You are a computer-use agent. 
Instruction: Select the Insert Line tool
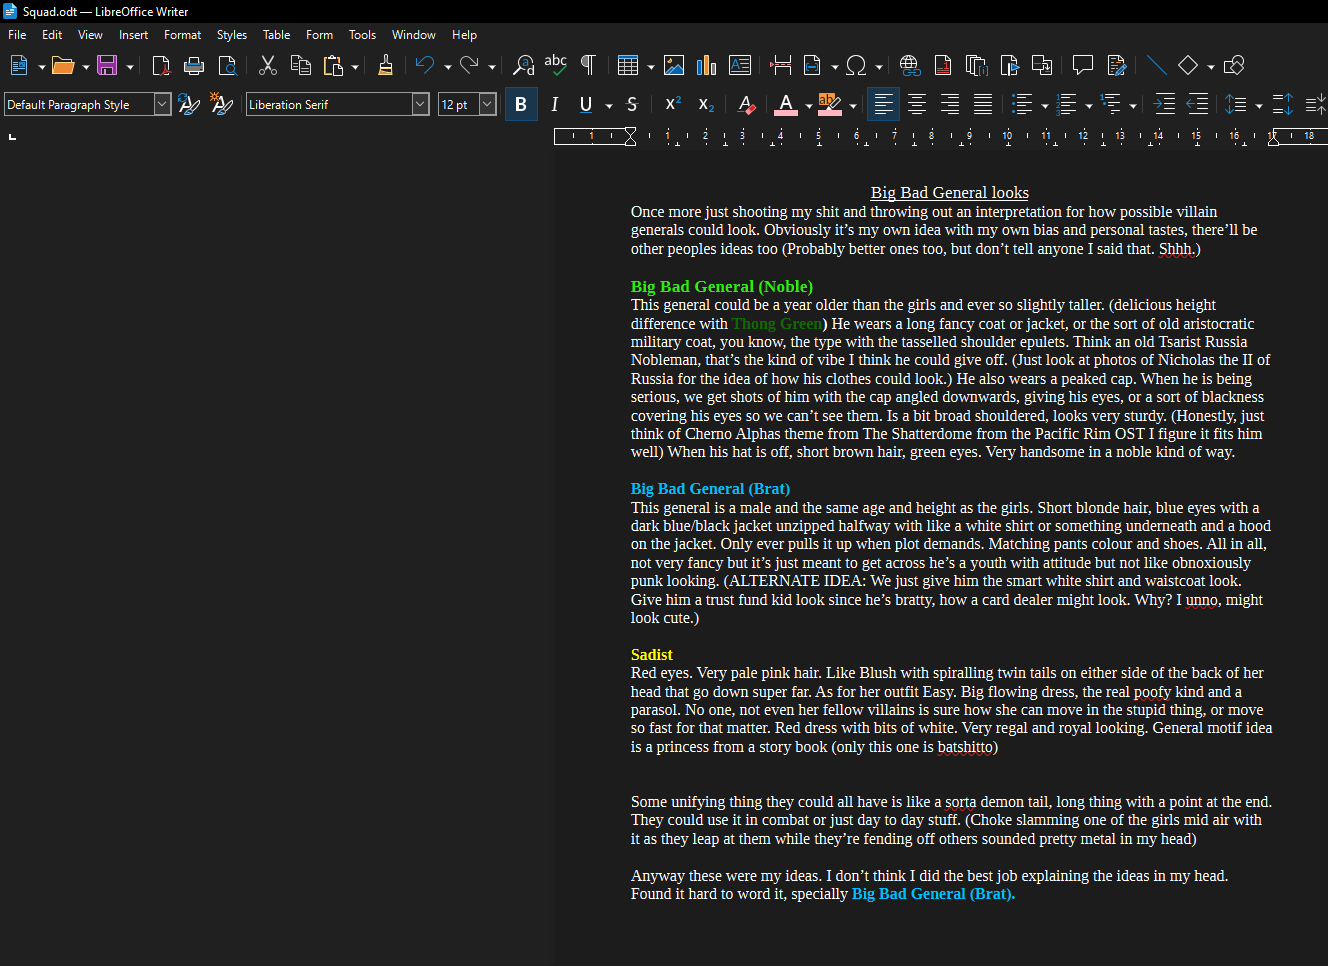point(1156,66)
